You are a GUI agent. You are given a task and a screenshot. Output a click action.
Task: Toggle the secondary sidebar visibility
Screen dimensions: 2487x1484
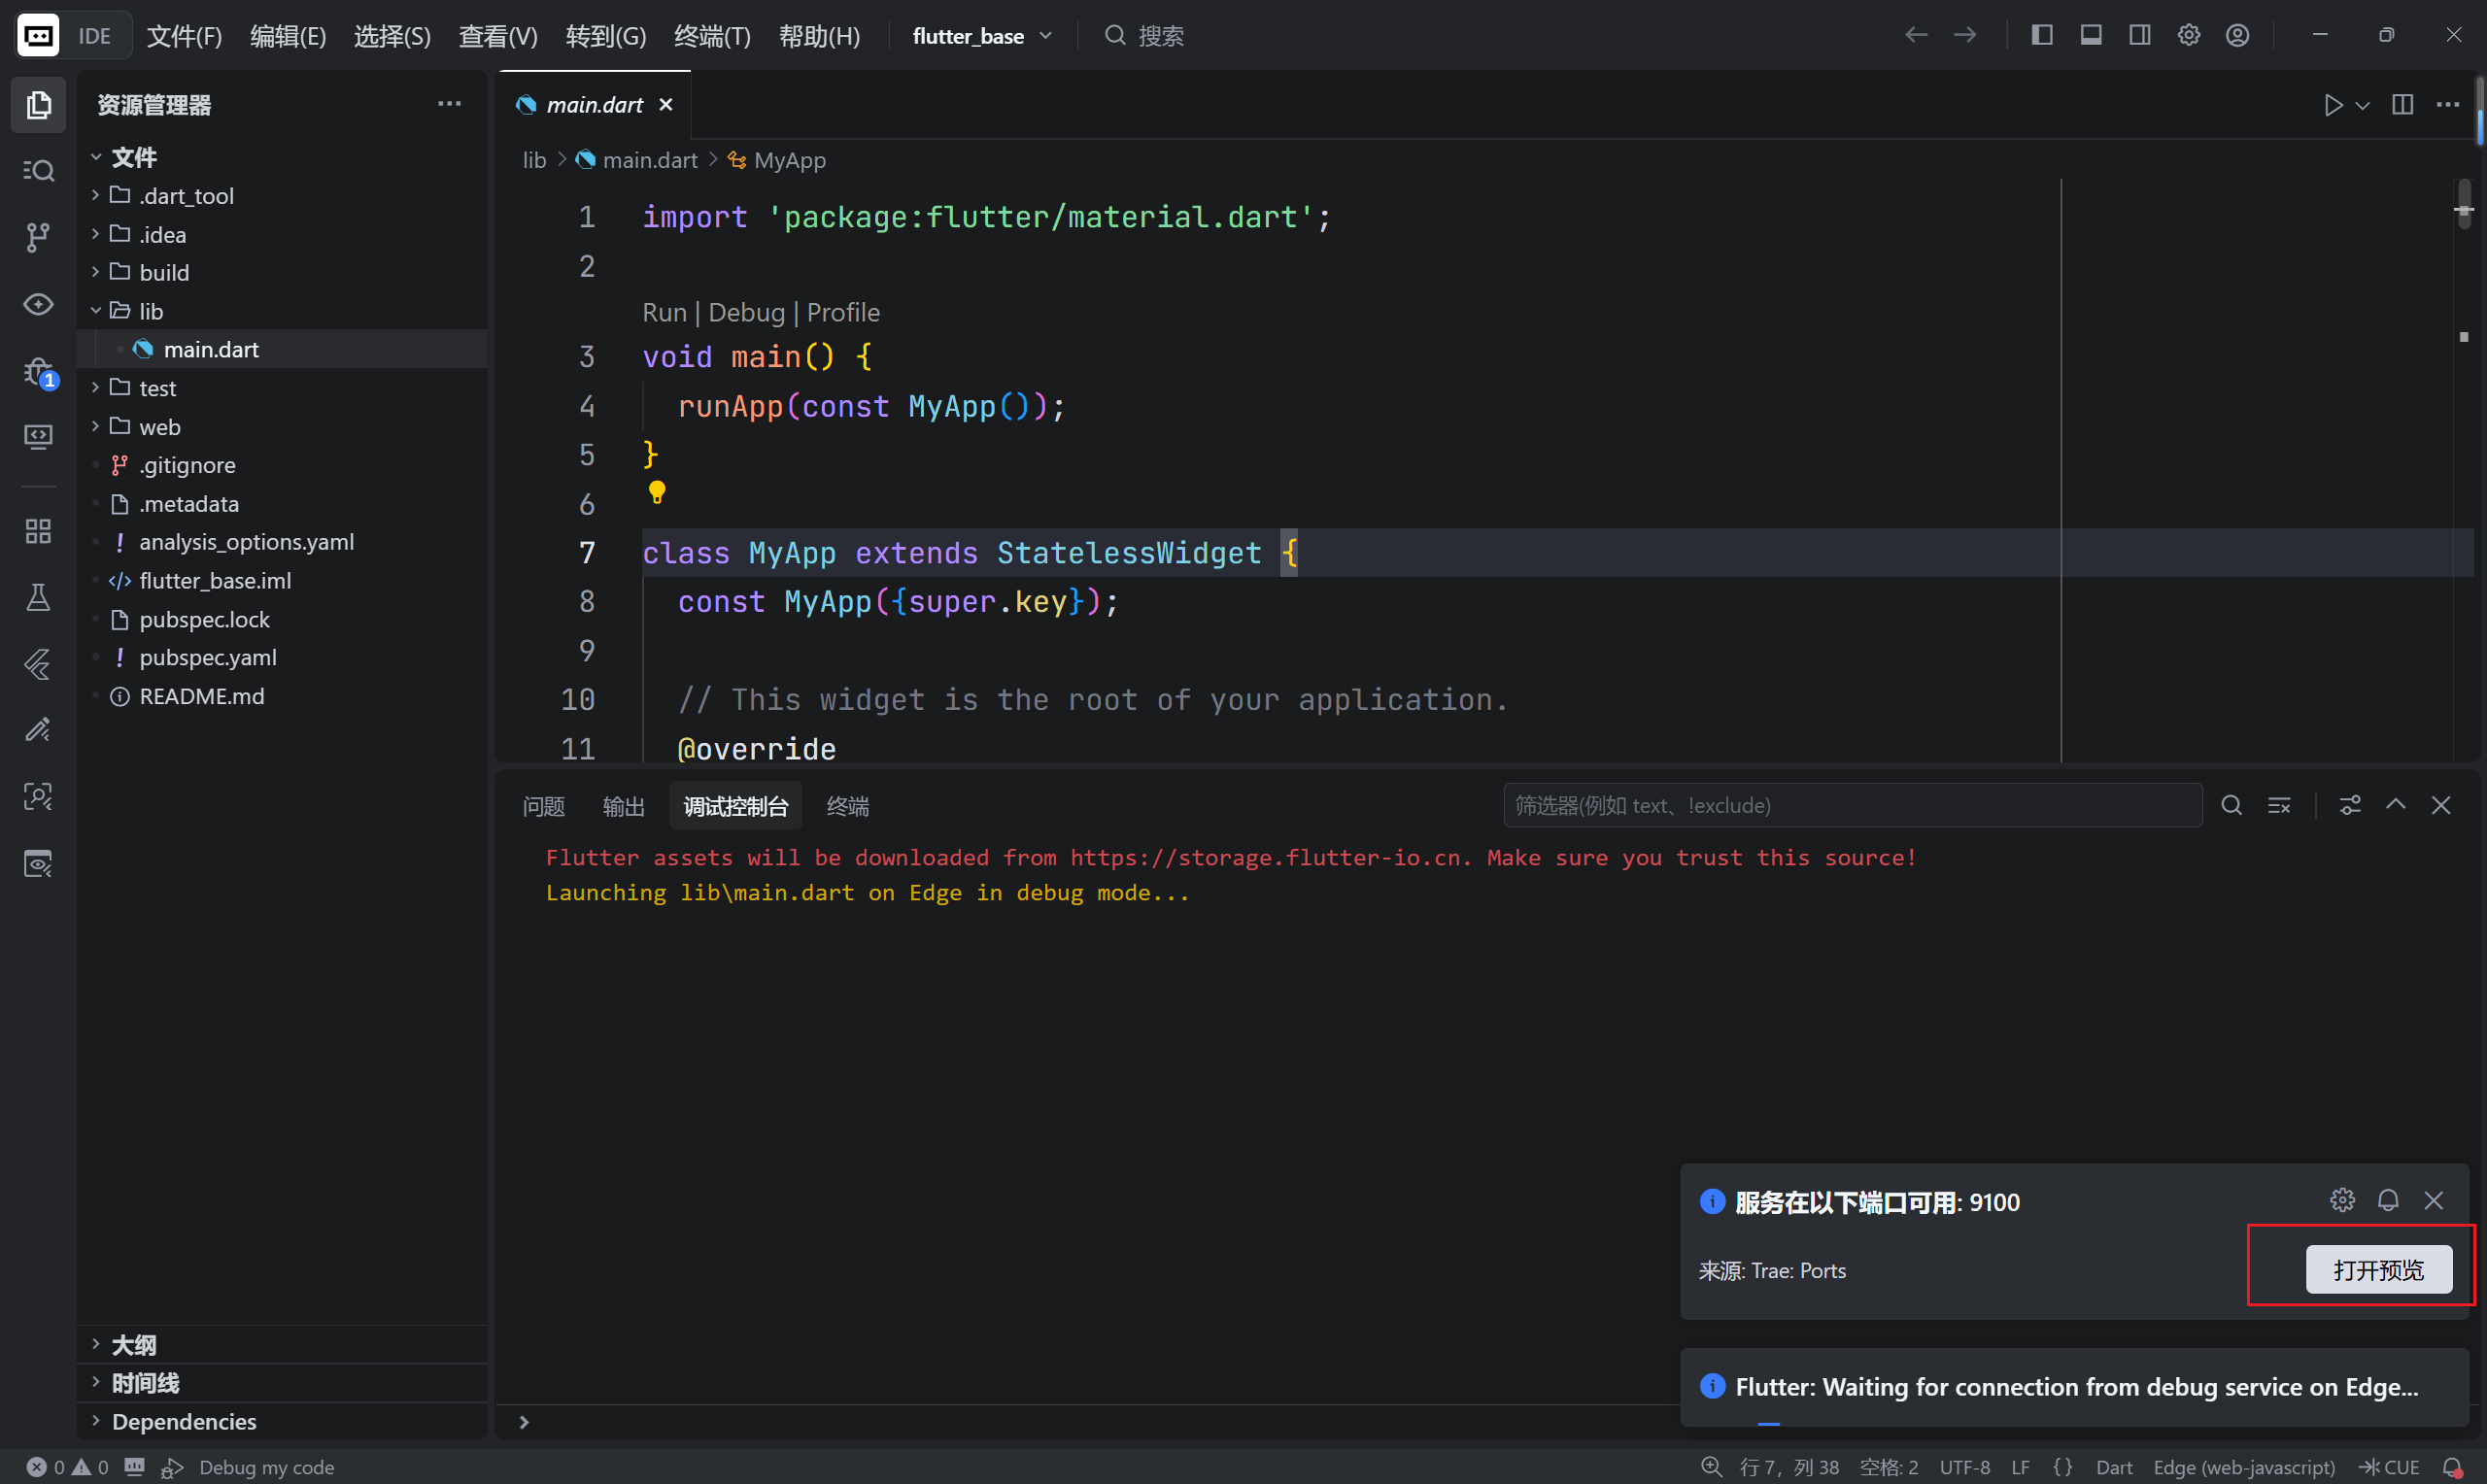pos(2138,34)
